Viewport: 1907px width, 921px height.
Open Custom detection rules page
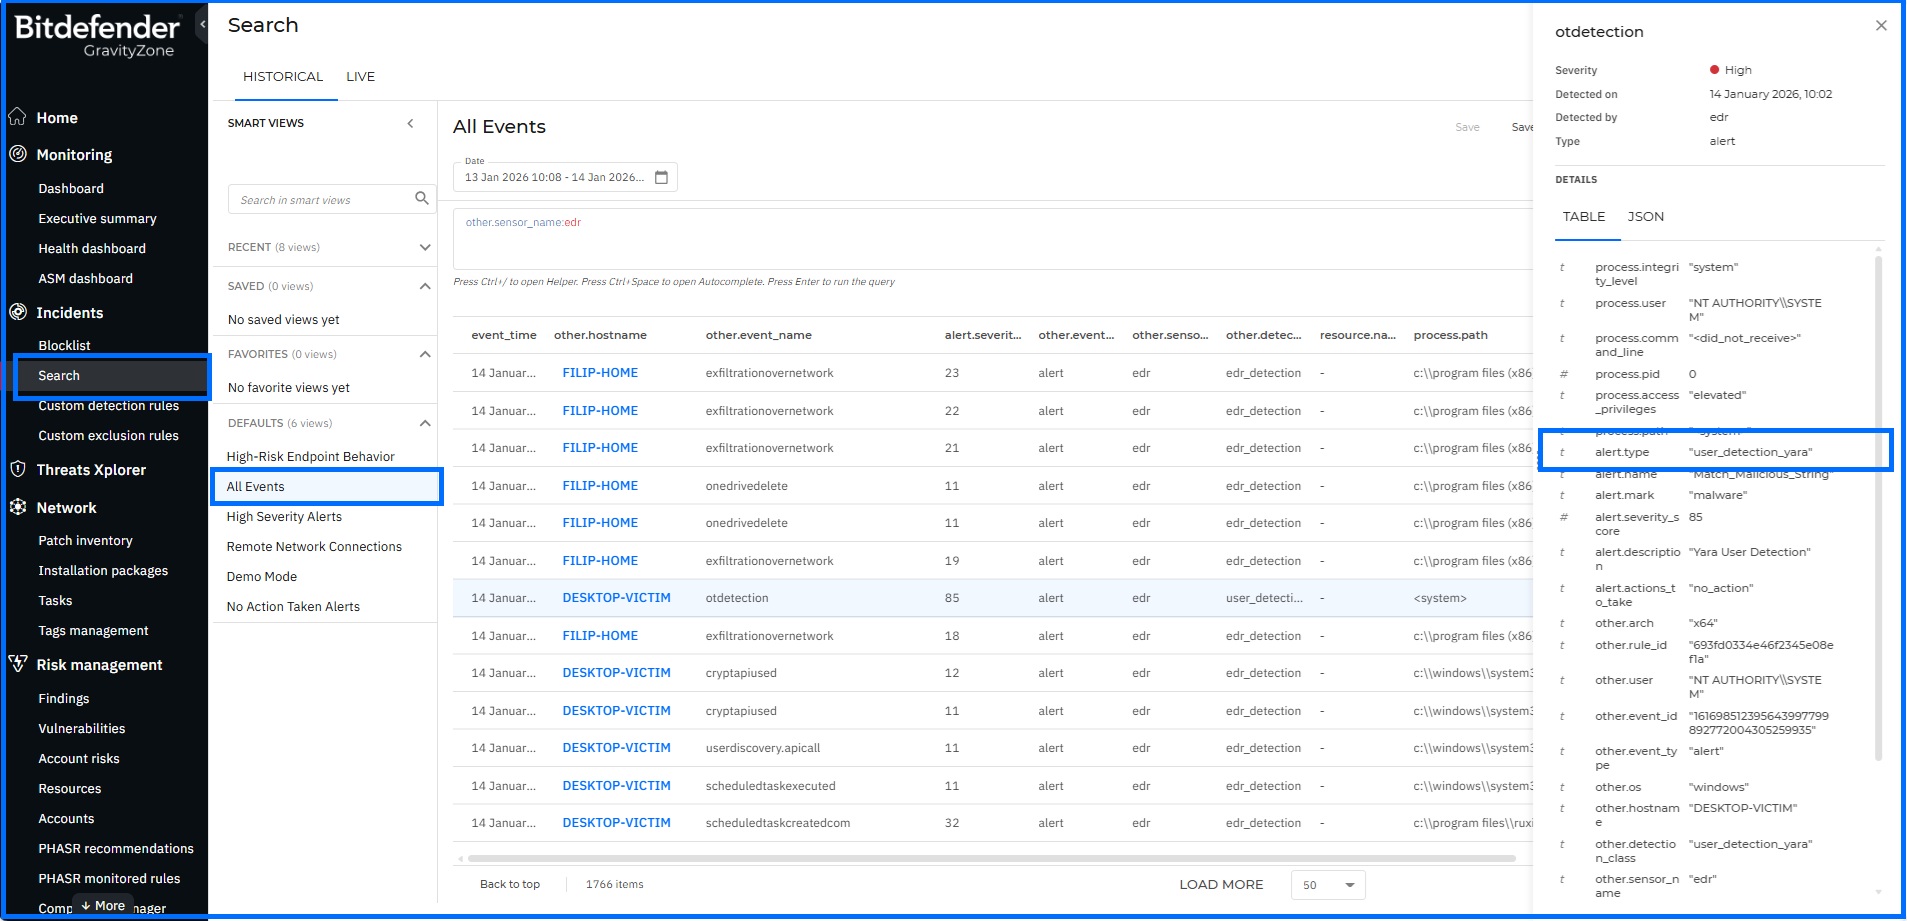[x=108, y=406]
